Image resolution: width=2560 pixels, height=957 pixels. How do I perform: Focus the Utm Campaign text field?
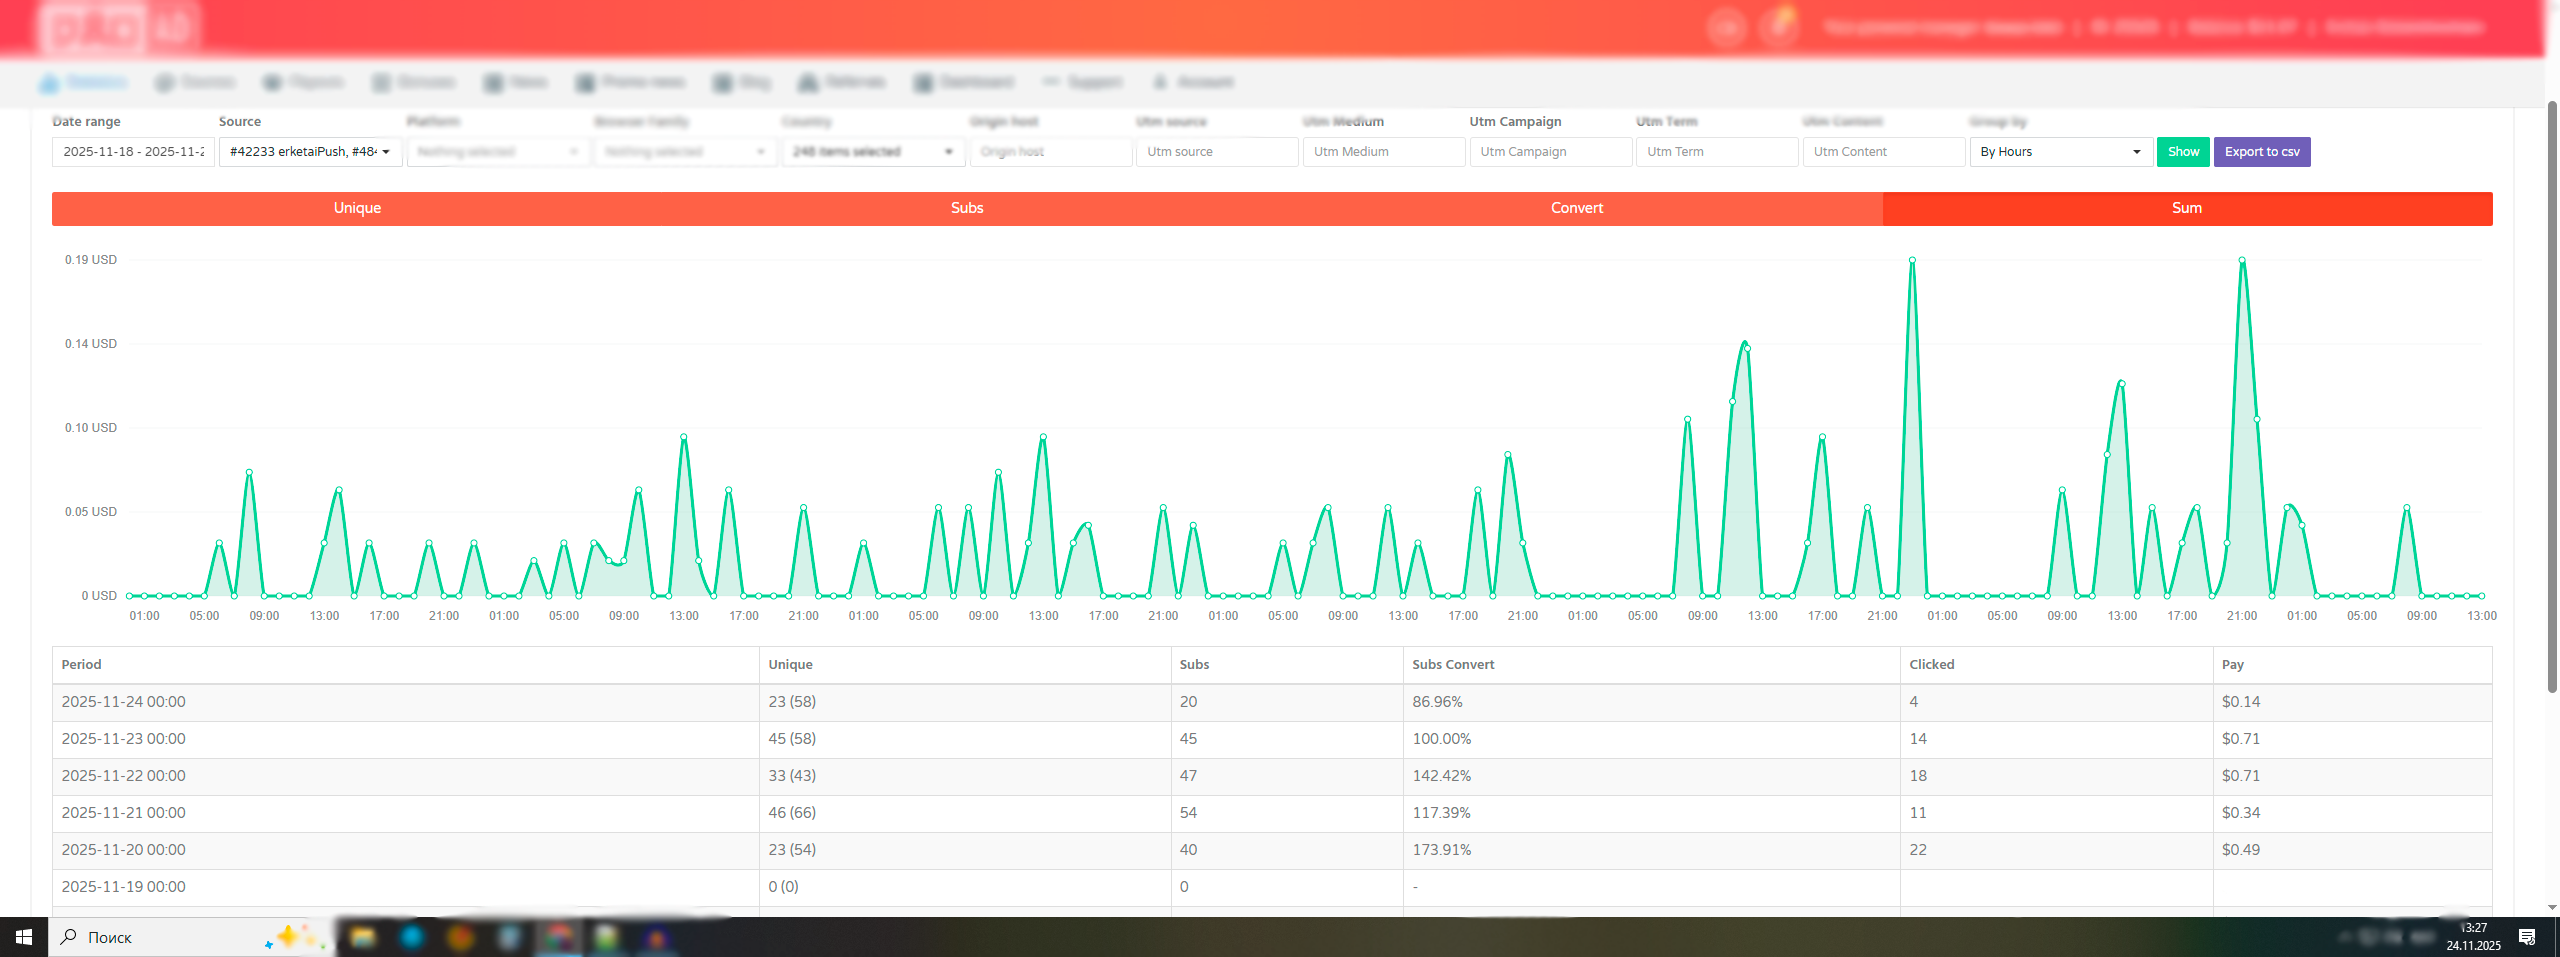pos(1550,152)
